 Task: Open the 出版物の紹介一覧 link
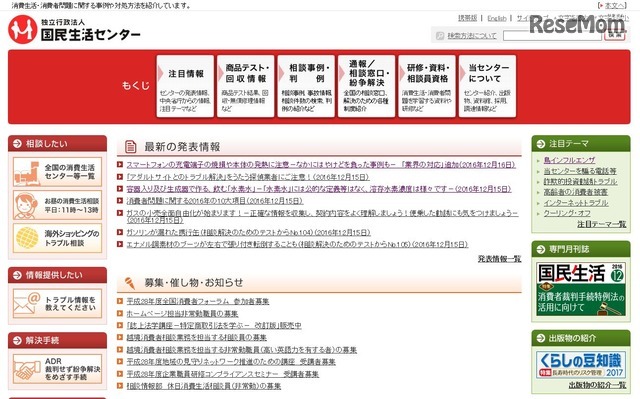pyautogui.click(x=597, y=385)
